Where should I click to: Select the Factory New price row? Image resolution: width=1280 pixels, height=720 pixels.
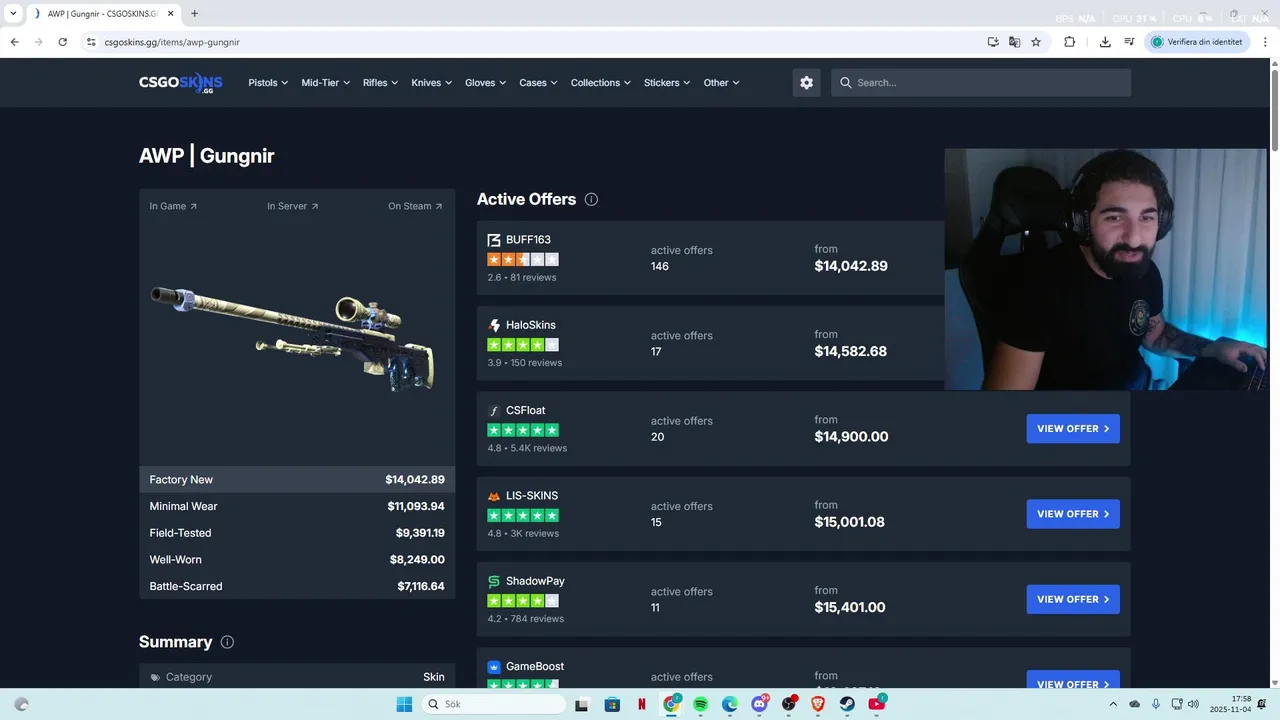pos(297,480)
